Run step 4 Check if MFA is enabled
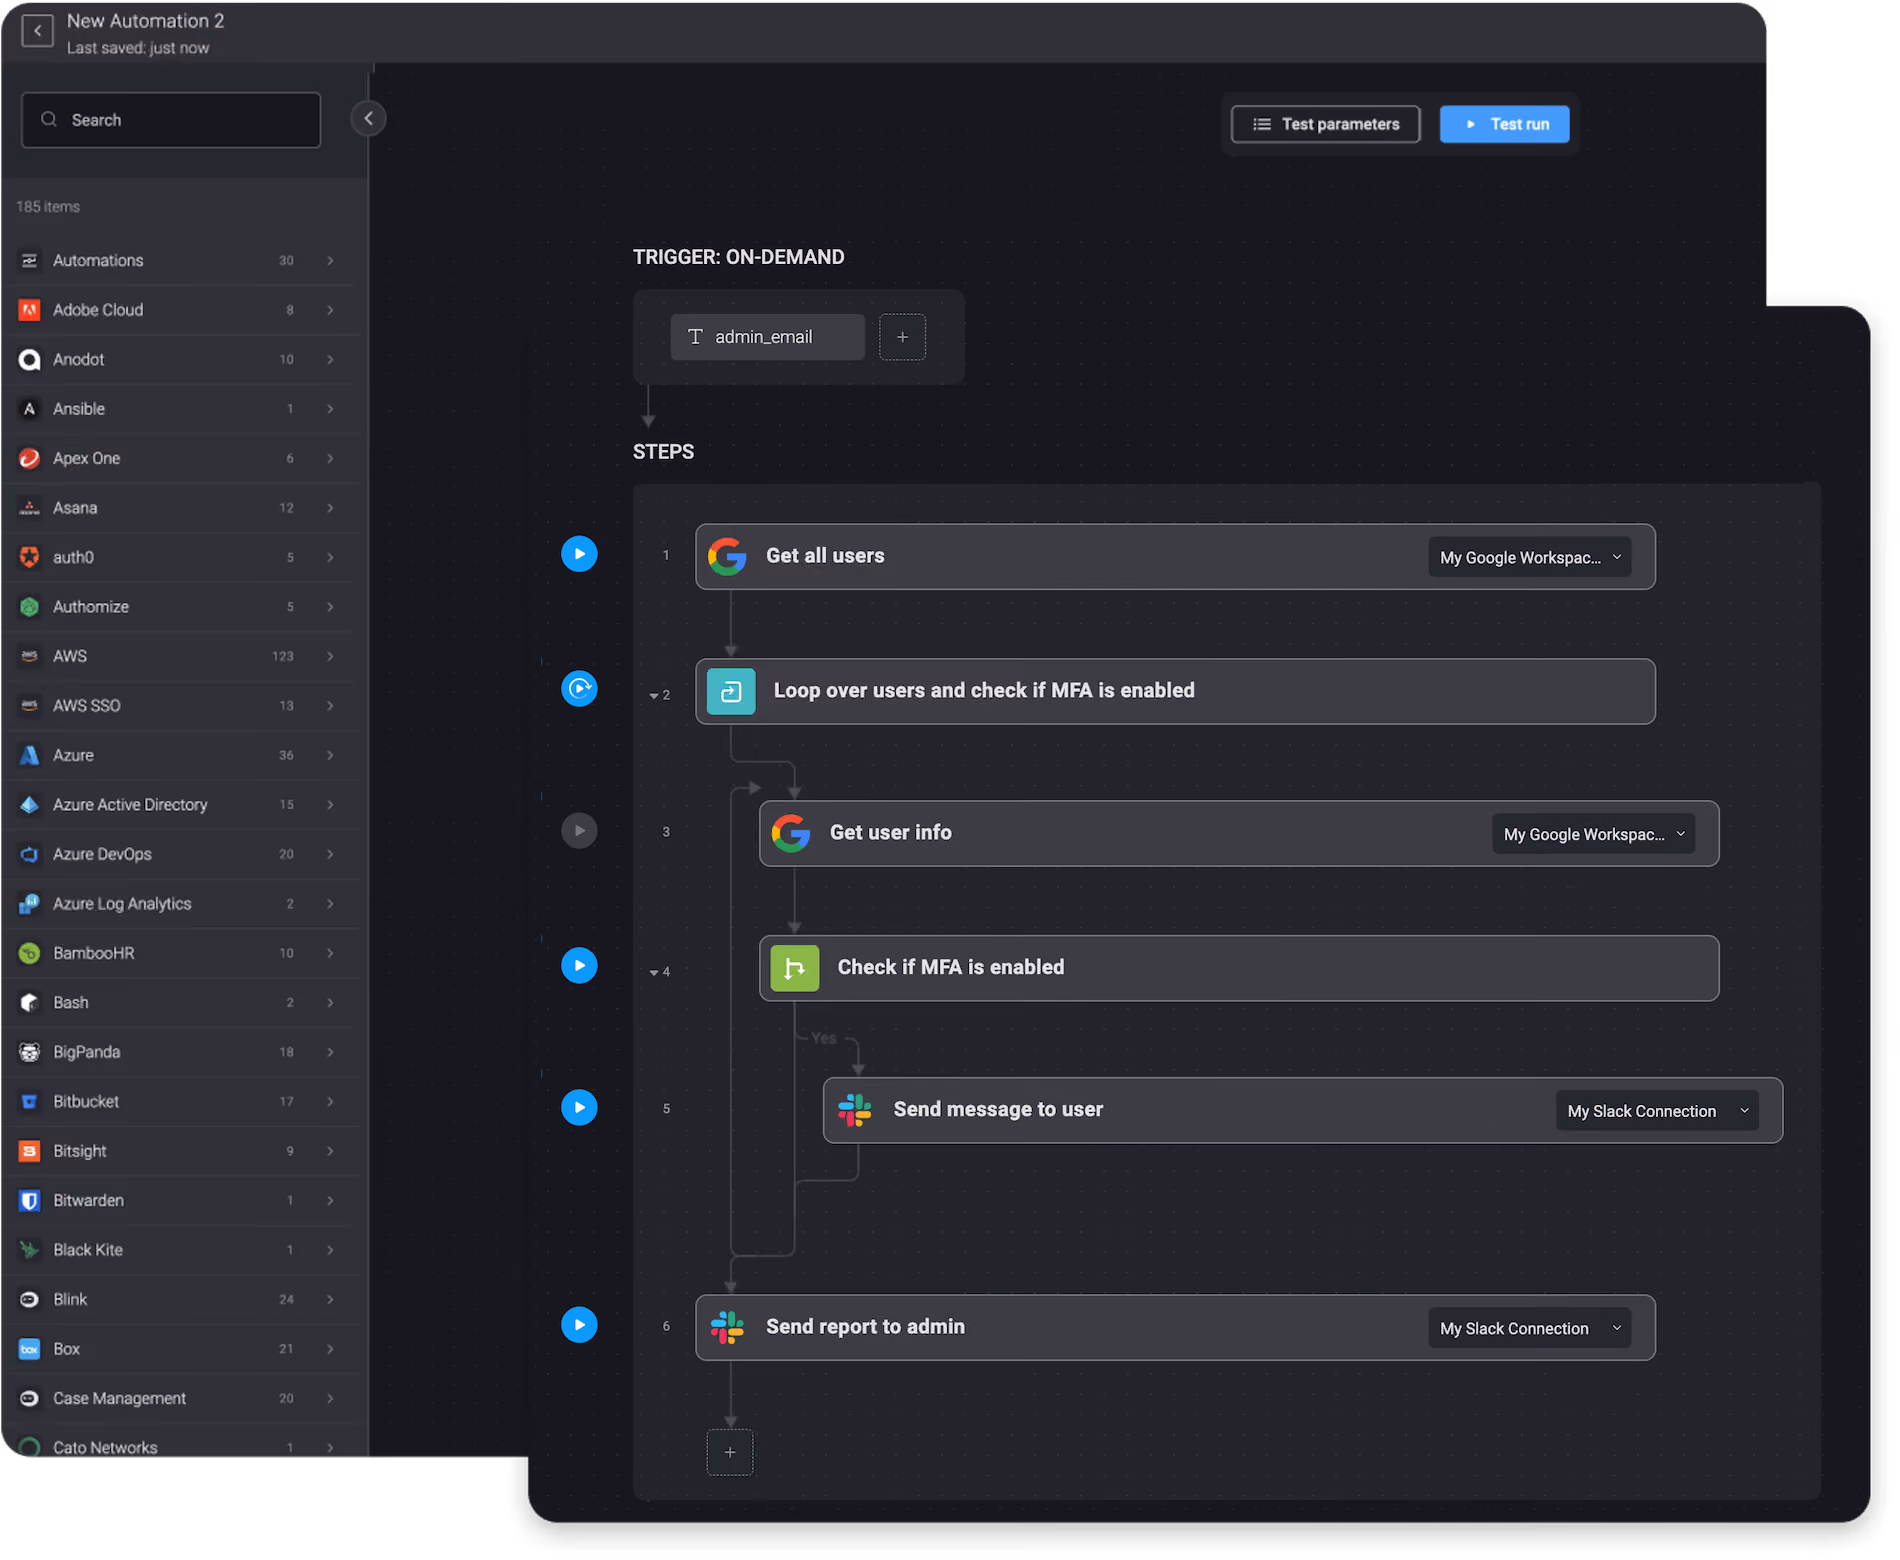 (579, 966)
